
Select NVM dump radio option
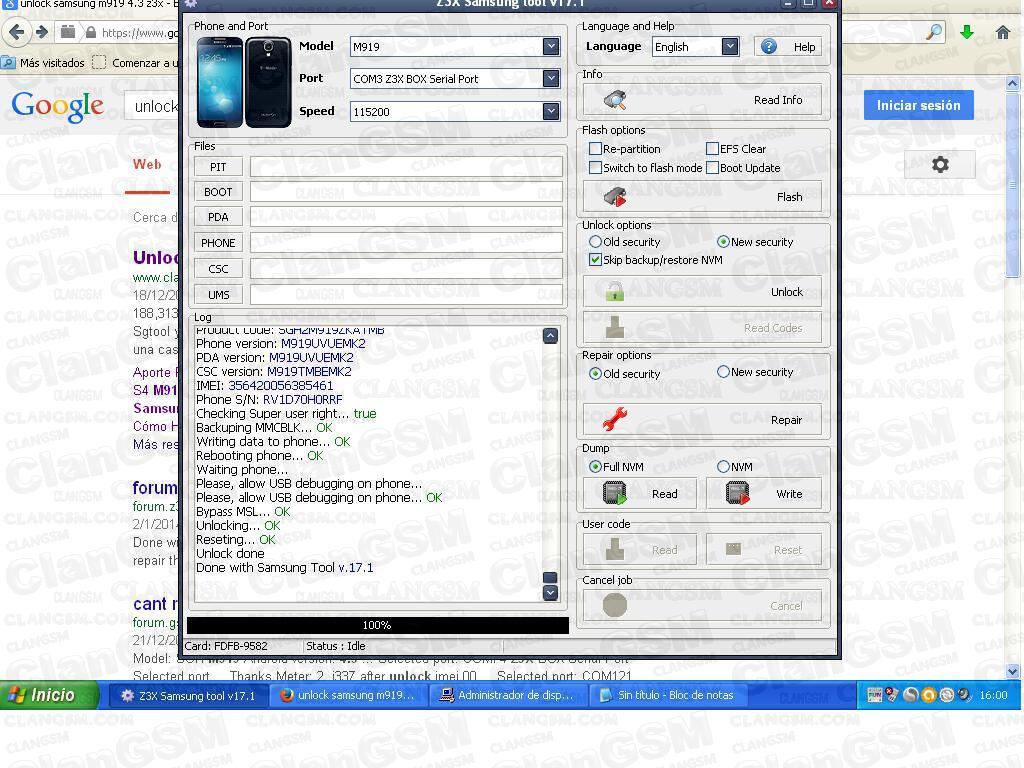coord(723,466)
